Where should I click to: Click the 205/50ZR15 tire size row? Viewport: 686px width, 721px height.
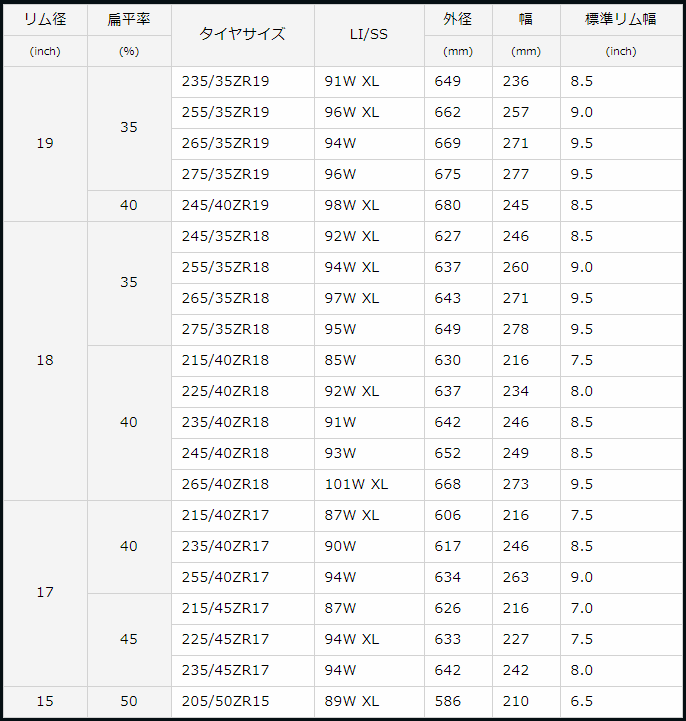coord(226,702)
